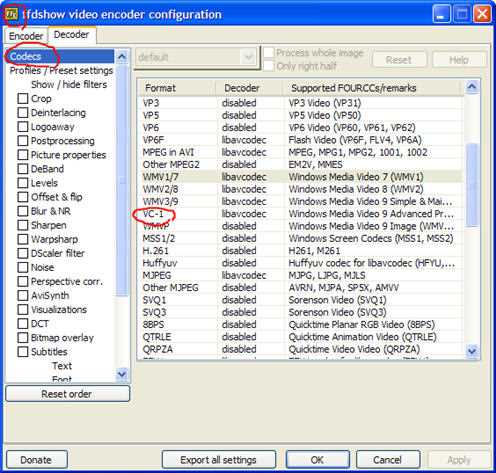Click codec list scroll up arrow

[472, 87]
